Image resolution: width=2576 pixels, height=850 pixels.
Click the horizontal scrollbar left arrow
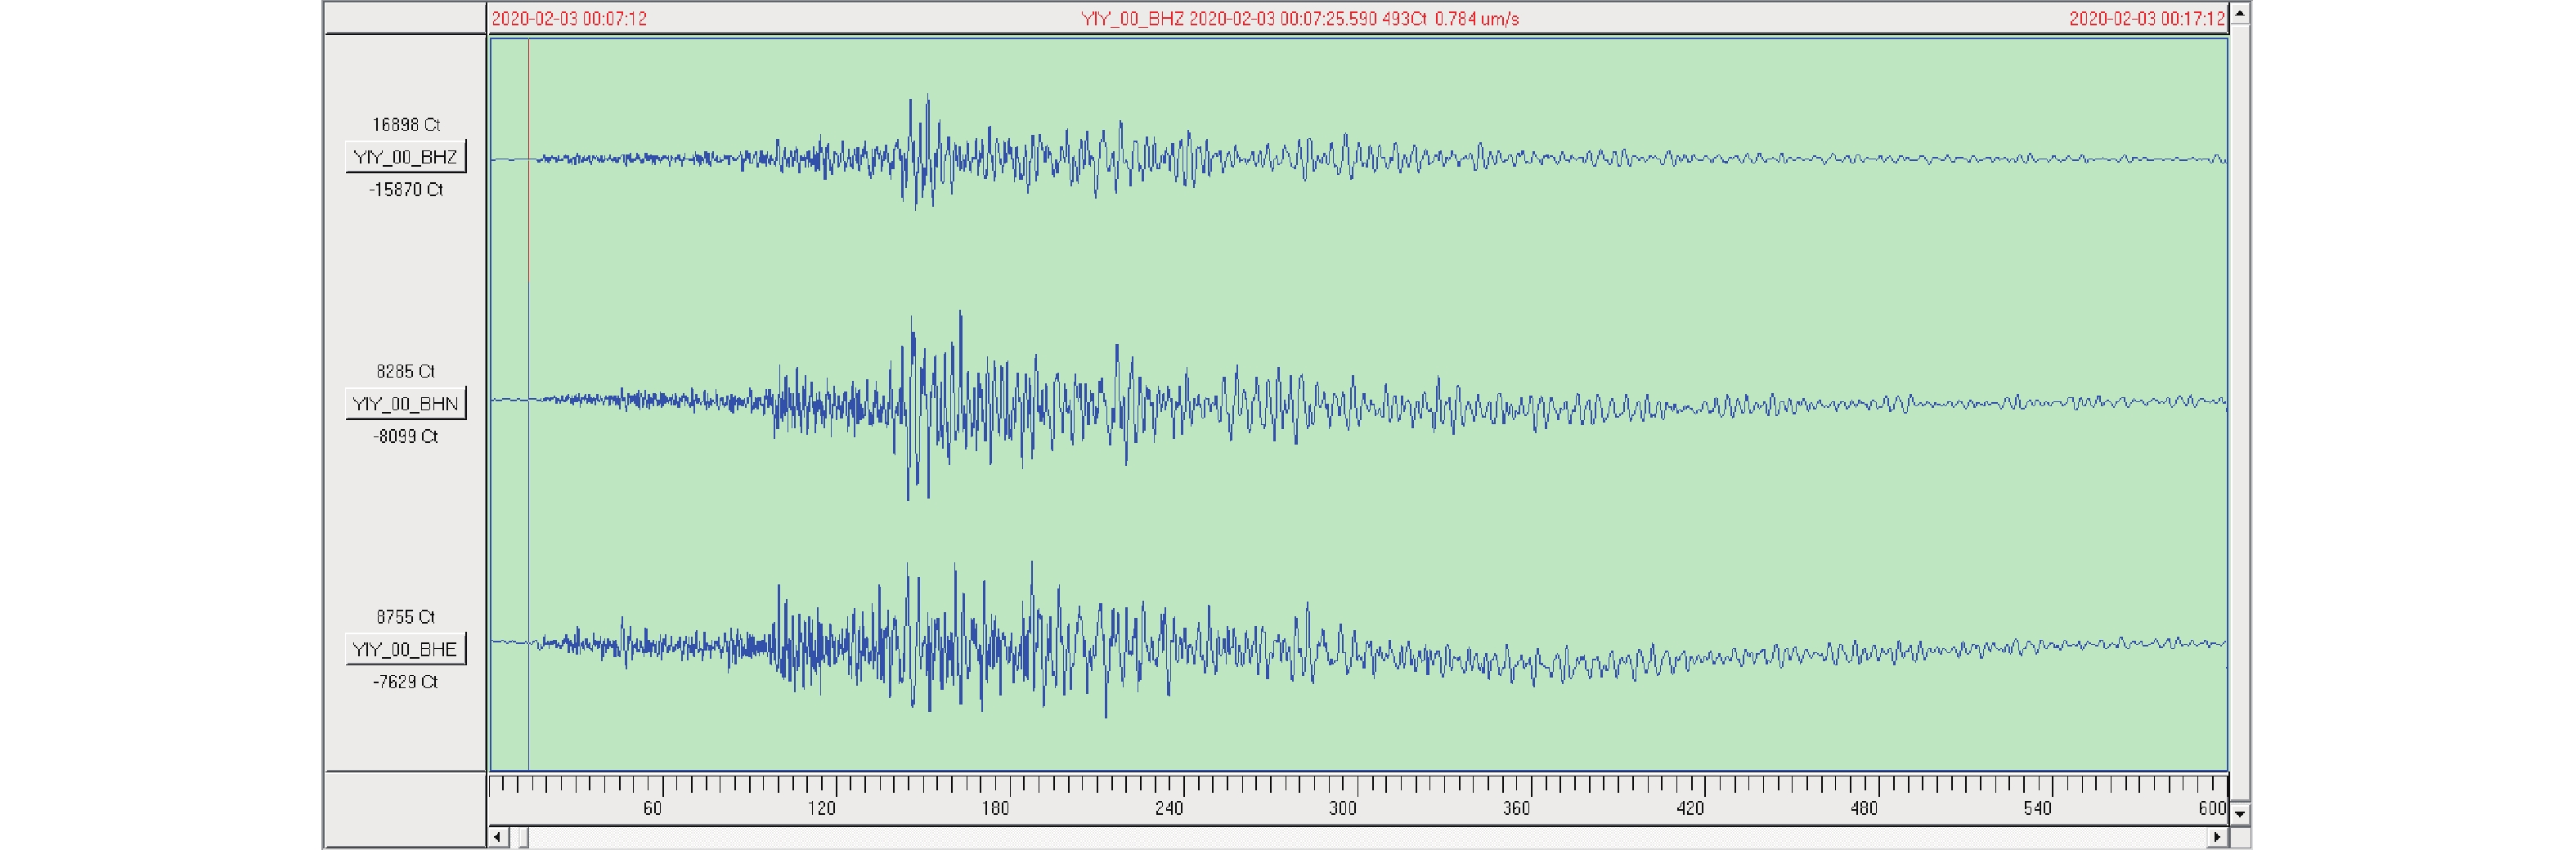[498, 837]
